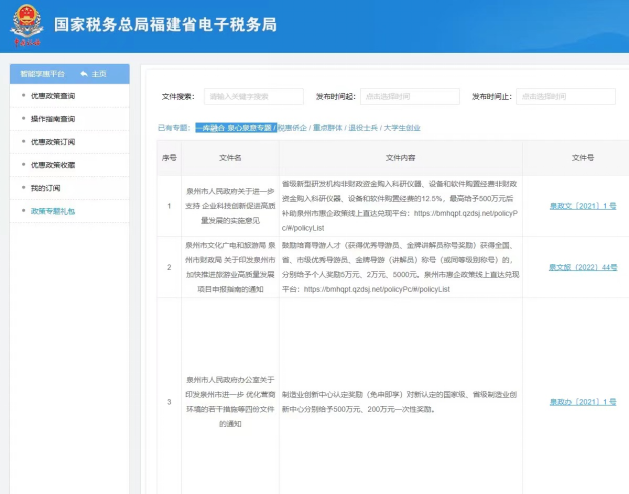
Task: Select 优惠政策订阅 menu item
Action: (53, 142)
